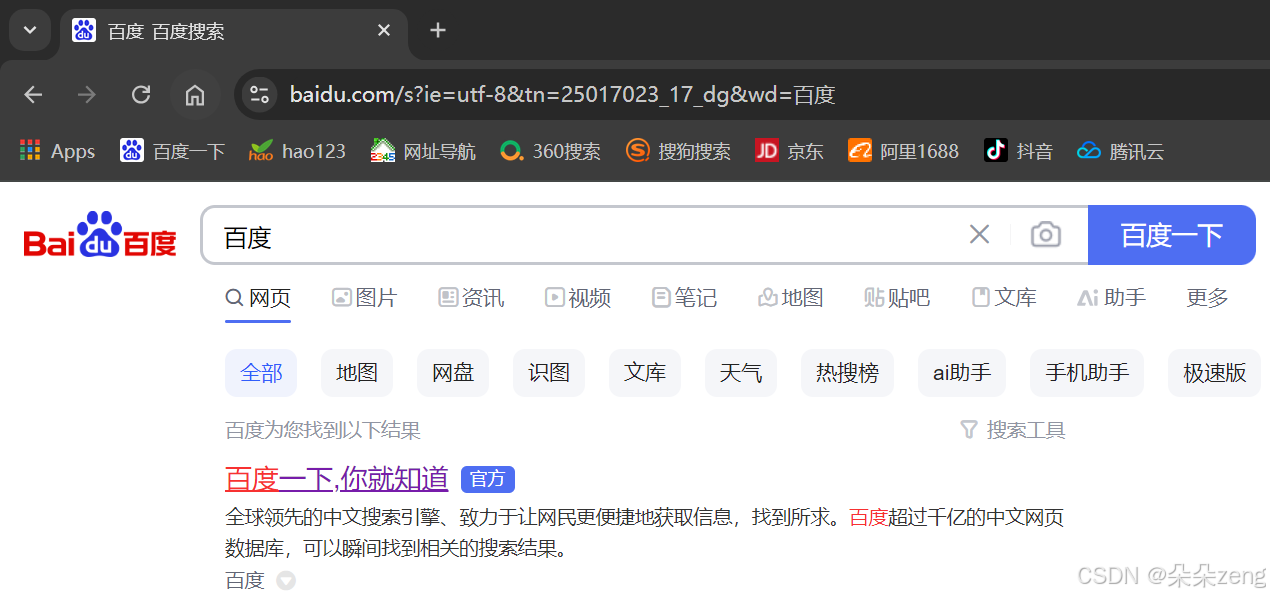Open the 阿里1688 bookmark
Viewport: 1270px width, 597px height.
pyautogui.click(x=903, y=151)
